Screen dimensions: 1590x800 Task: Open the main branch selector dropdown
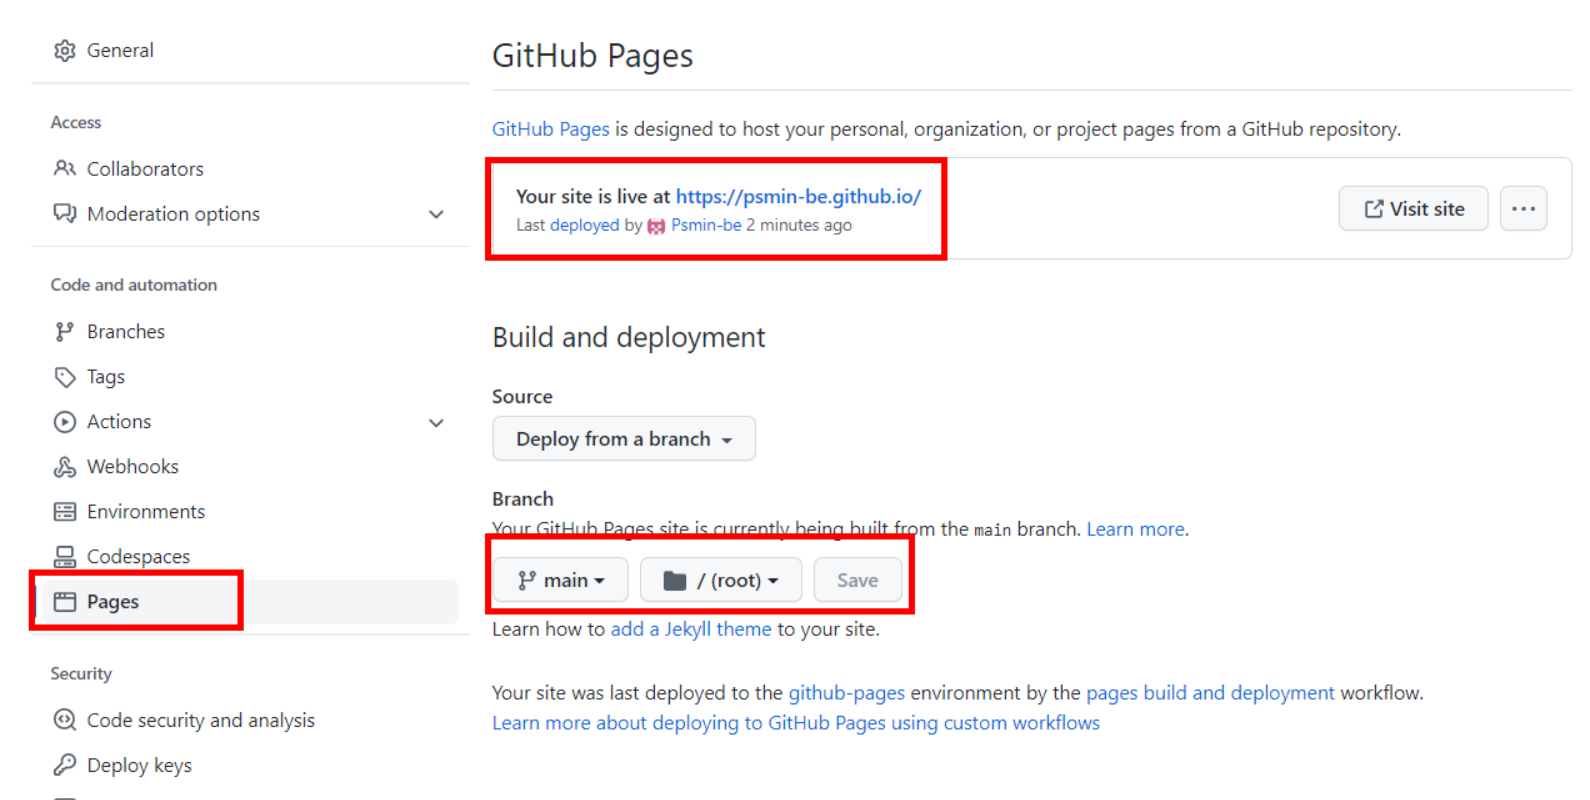(x=561, y=580)
